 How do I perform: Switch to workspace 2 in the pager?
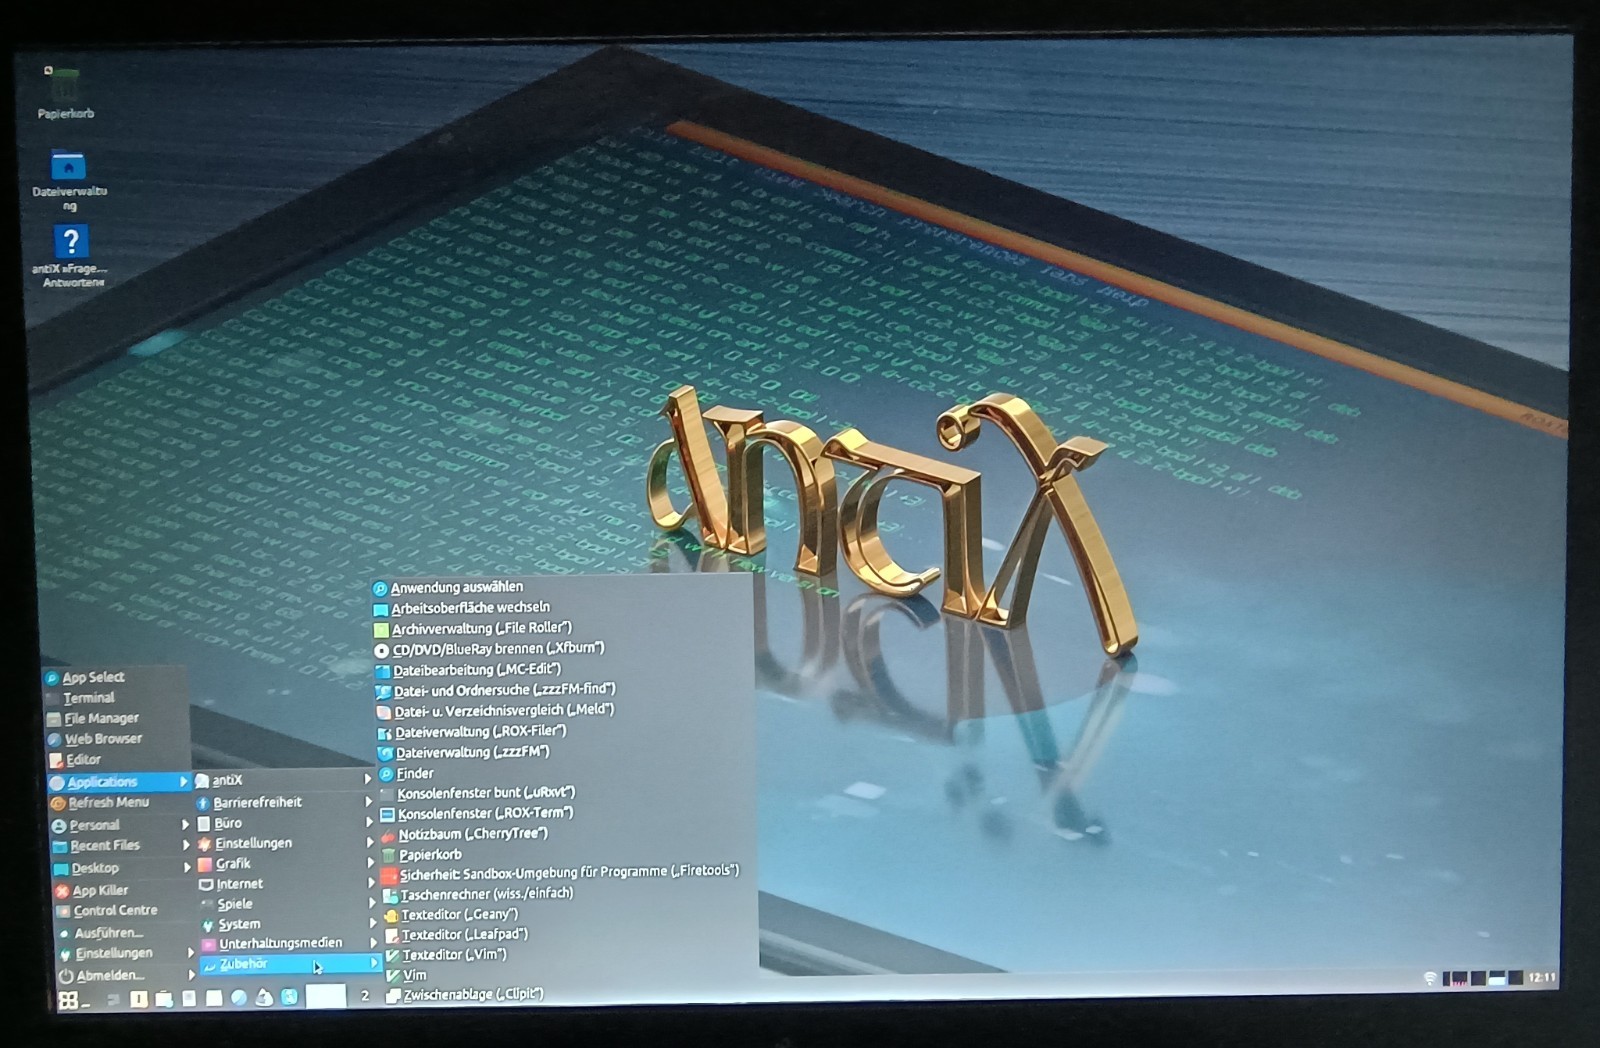365,996
